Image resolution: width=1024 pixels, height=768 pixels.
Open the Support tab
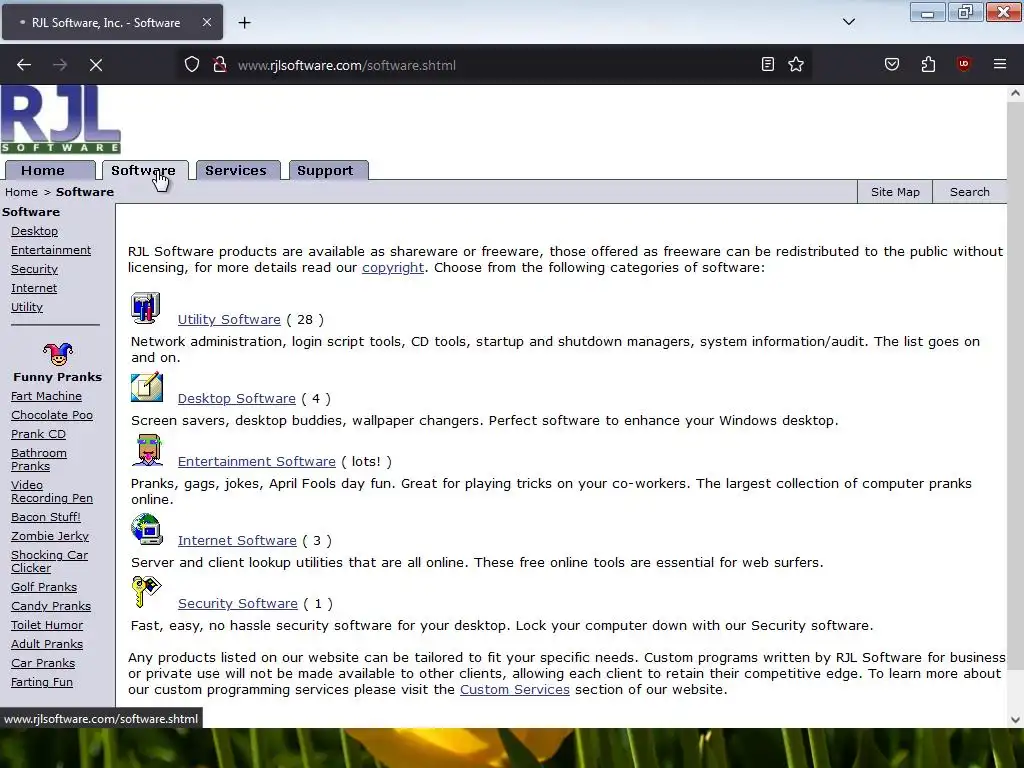(328, 170)
